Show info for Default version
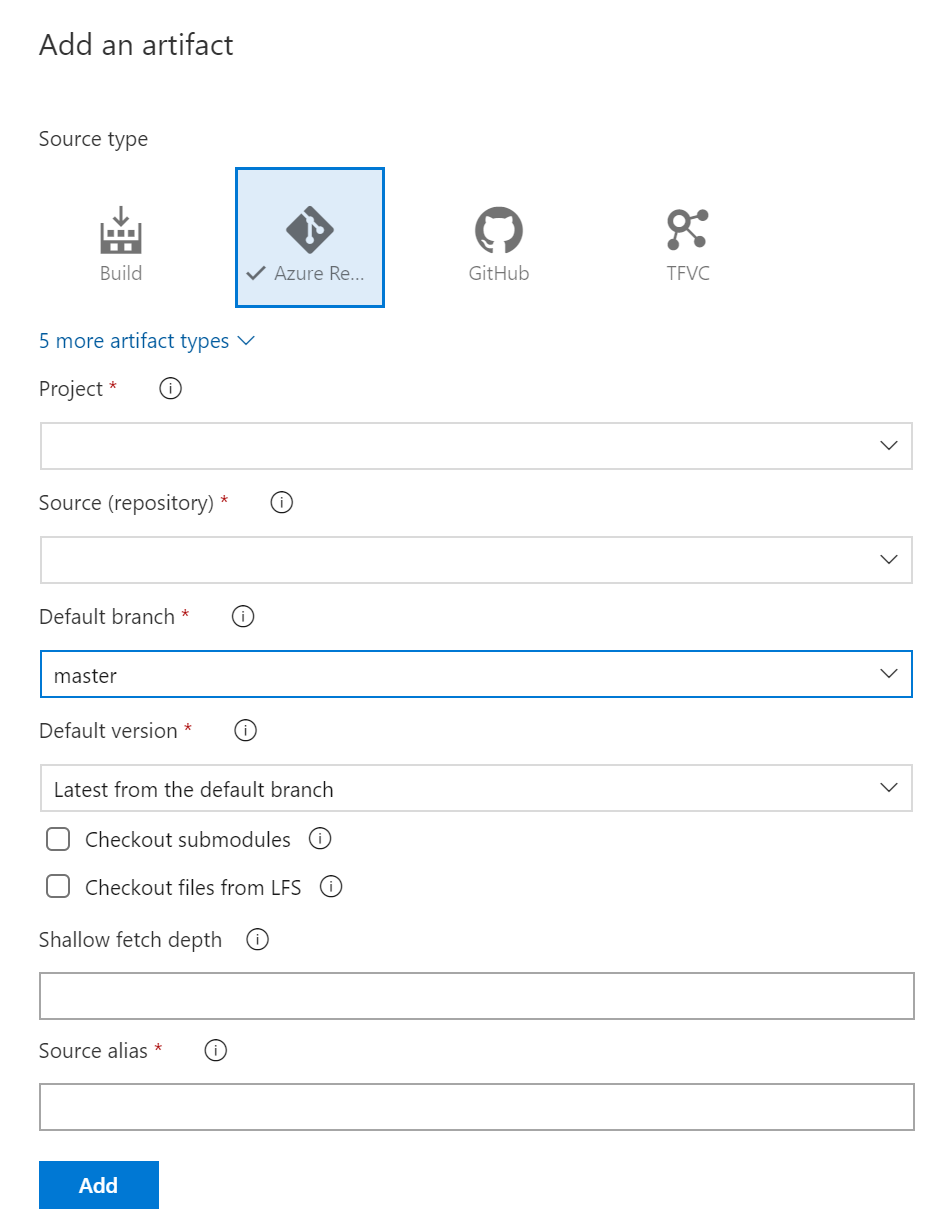This screenshot has width=935, height=1222. (x=245, y=731)
